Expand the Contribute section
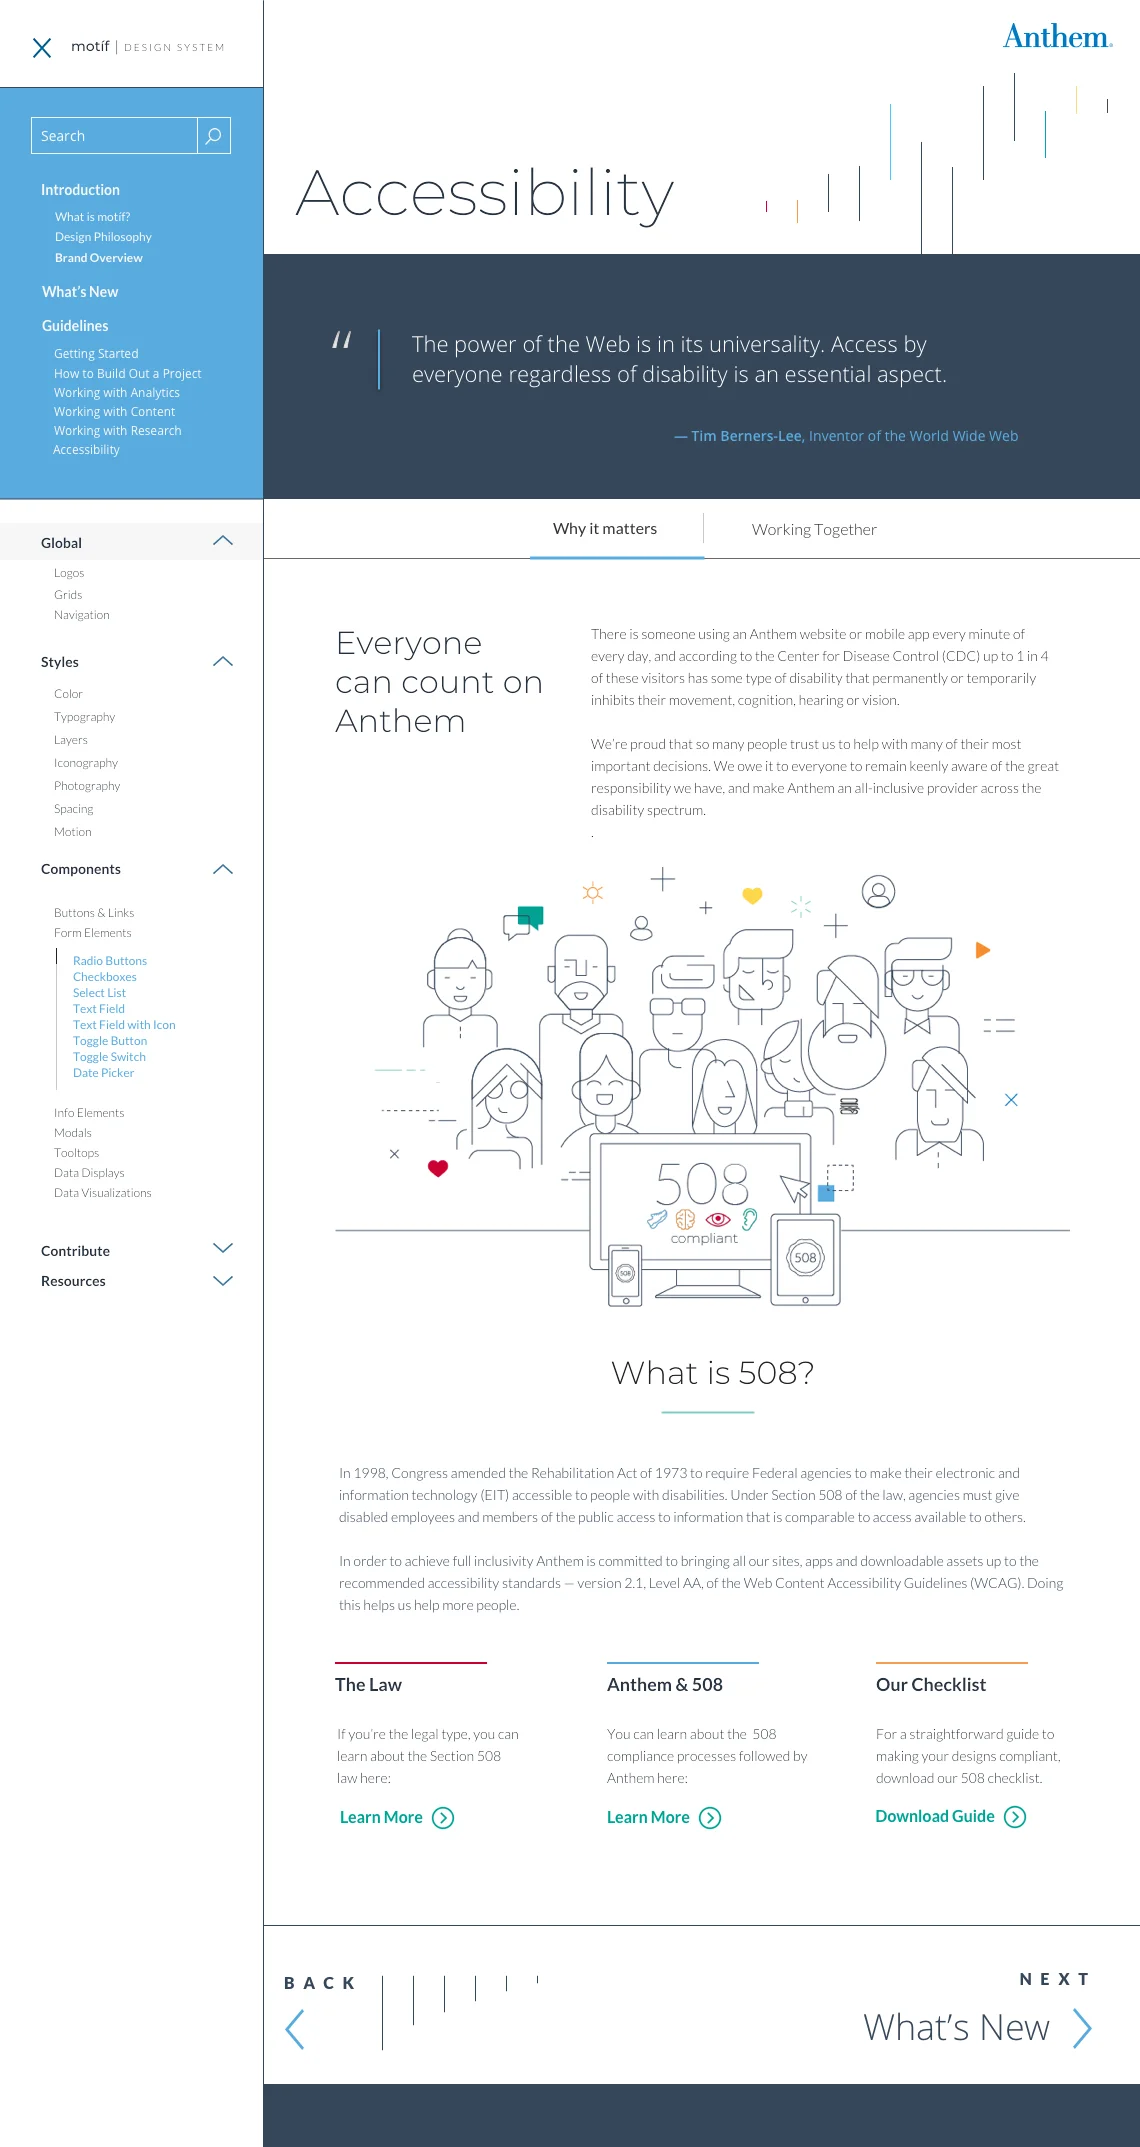Viewport: 1140px width, 2147px height. tap(223, 1248)
